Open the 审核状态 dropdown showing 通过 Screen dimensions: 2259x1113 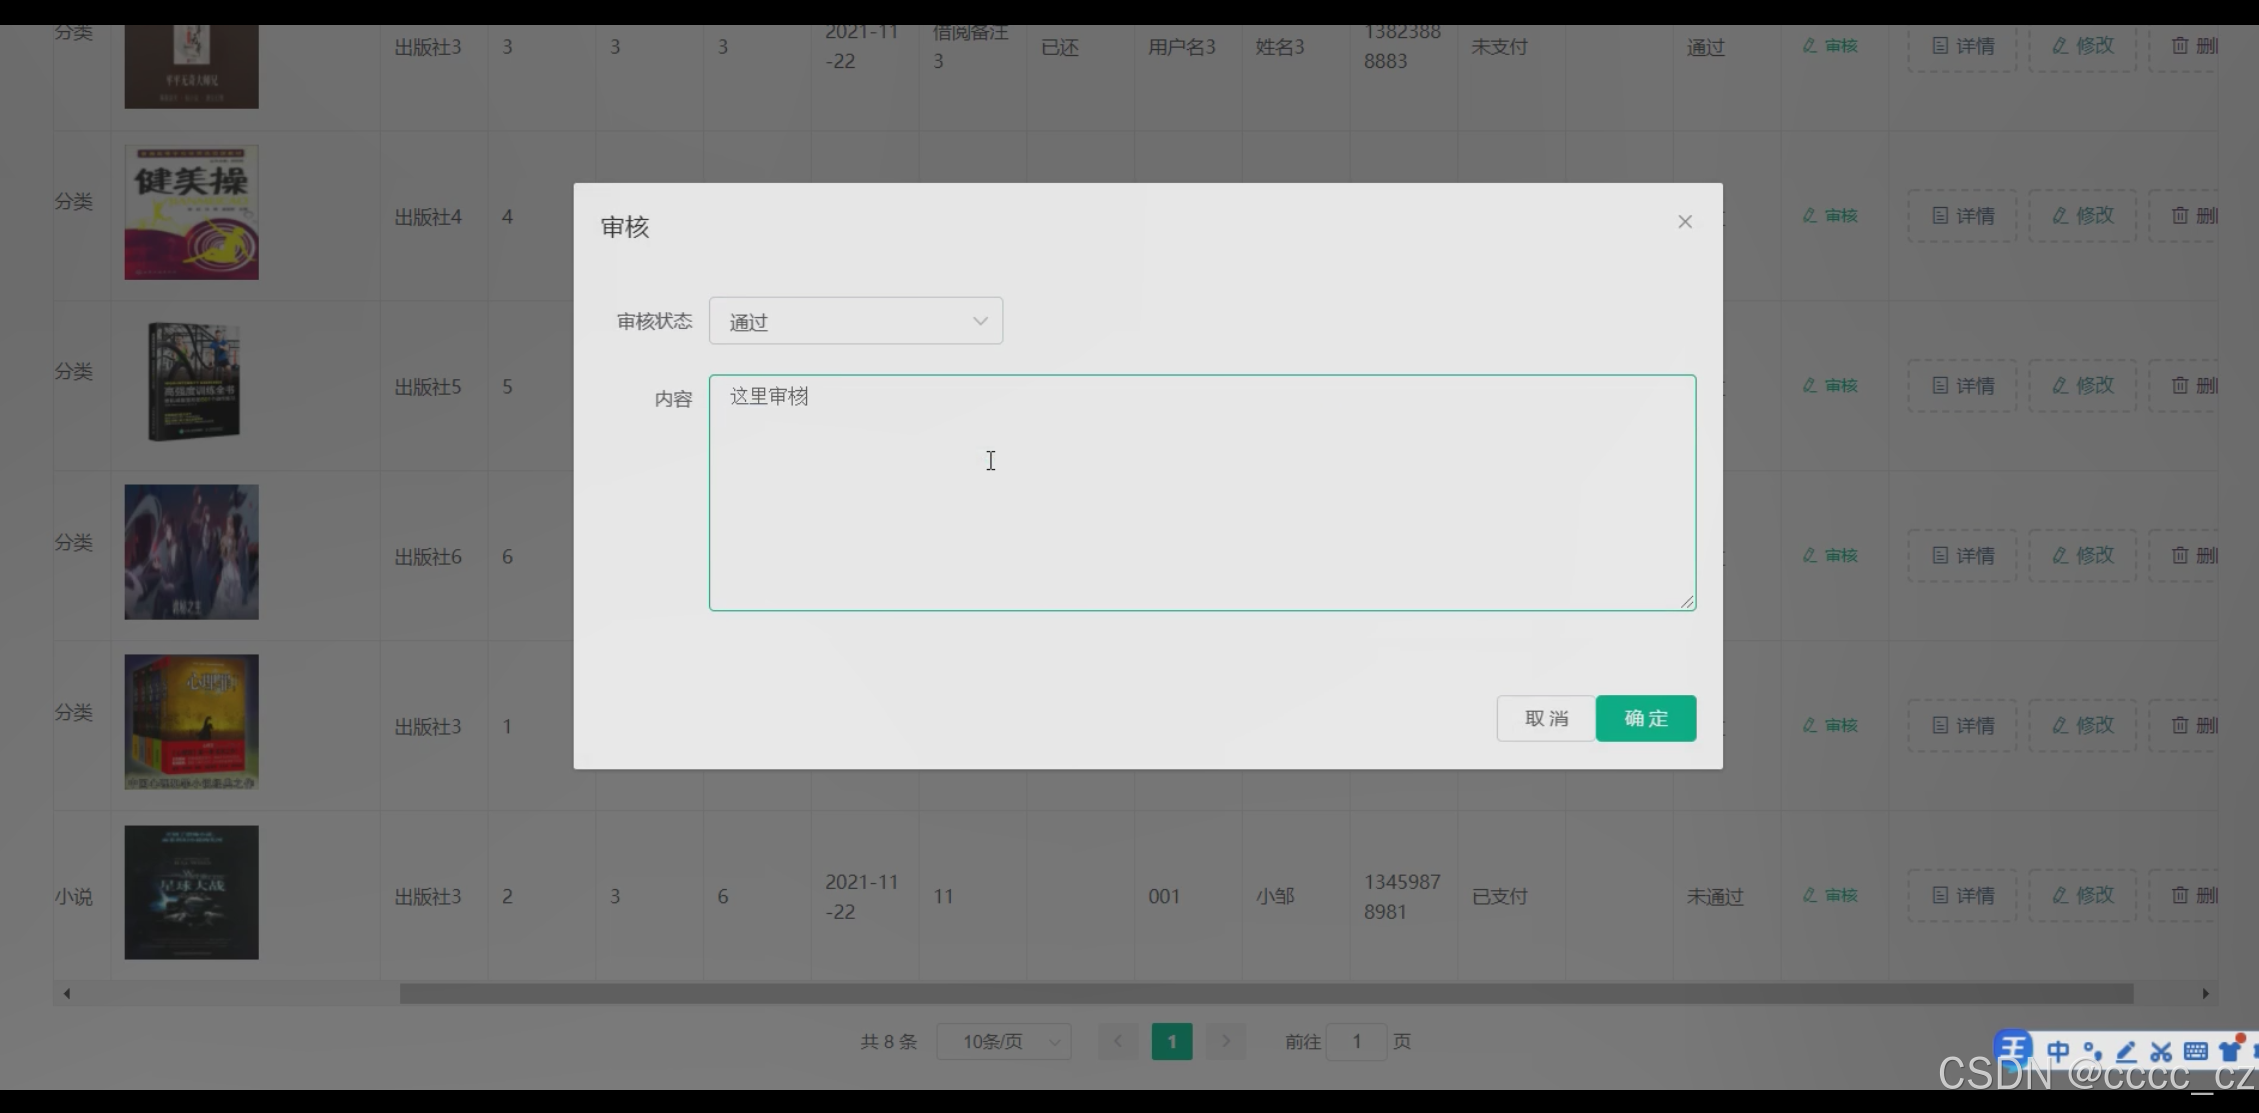coord(856,321)
